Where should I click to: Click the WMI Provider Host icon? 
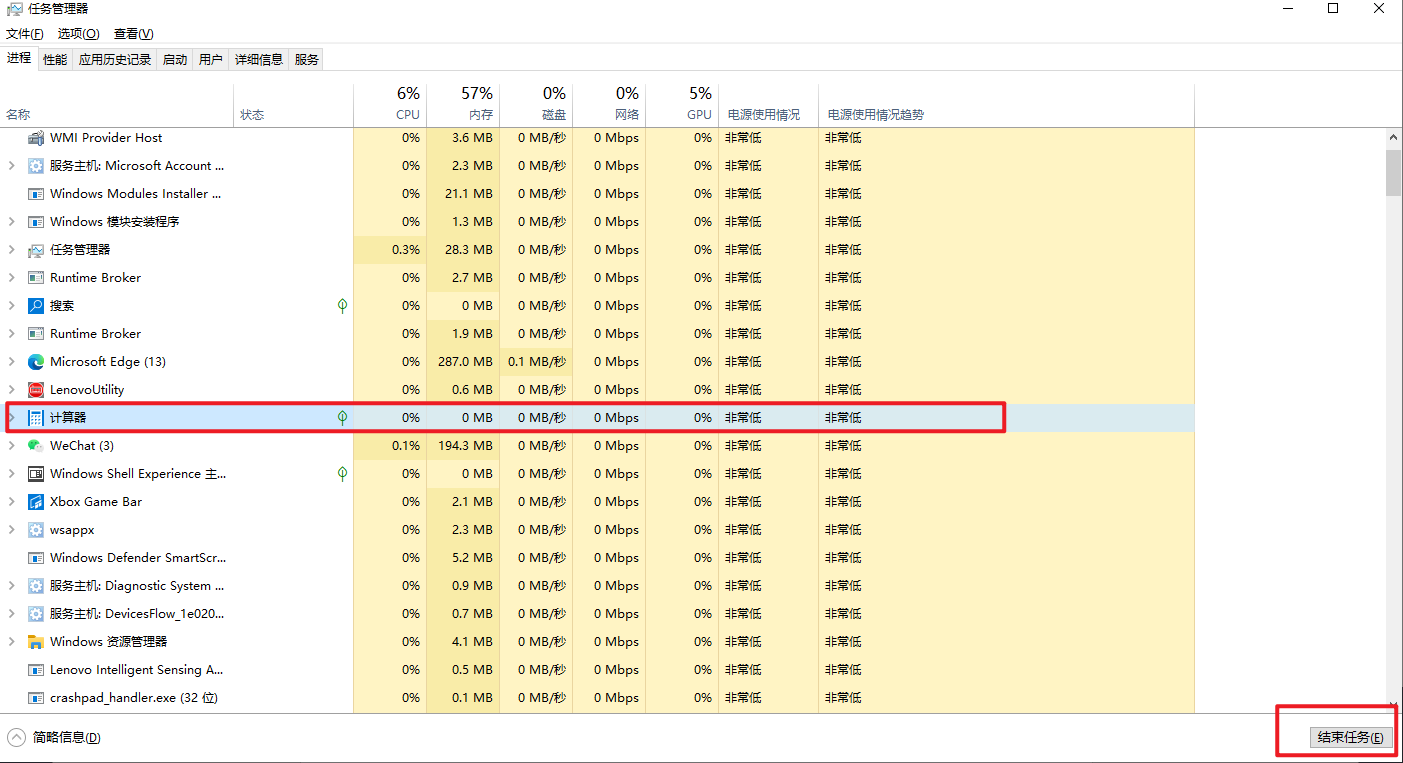click(36, 138)
